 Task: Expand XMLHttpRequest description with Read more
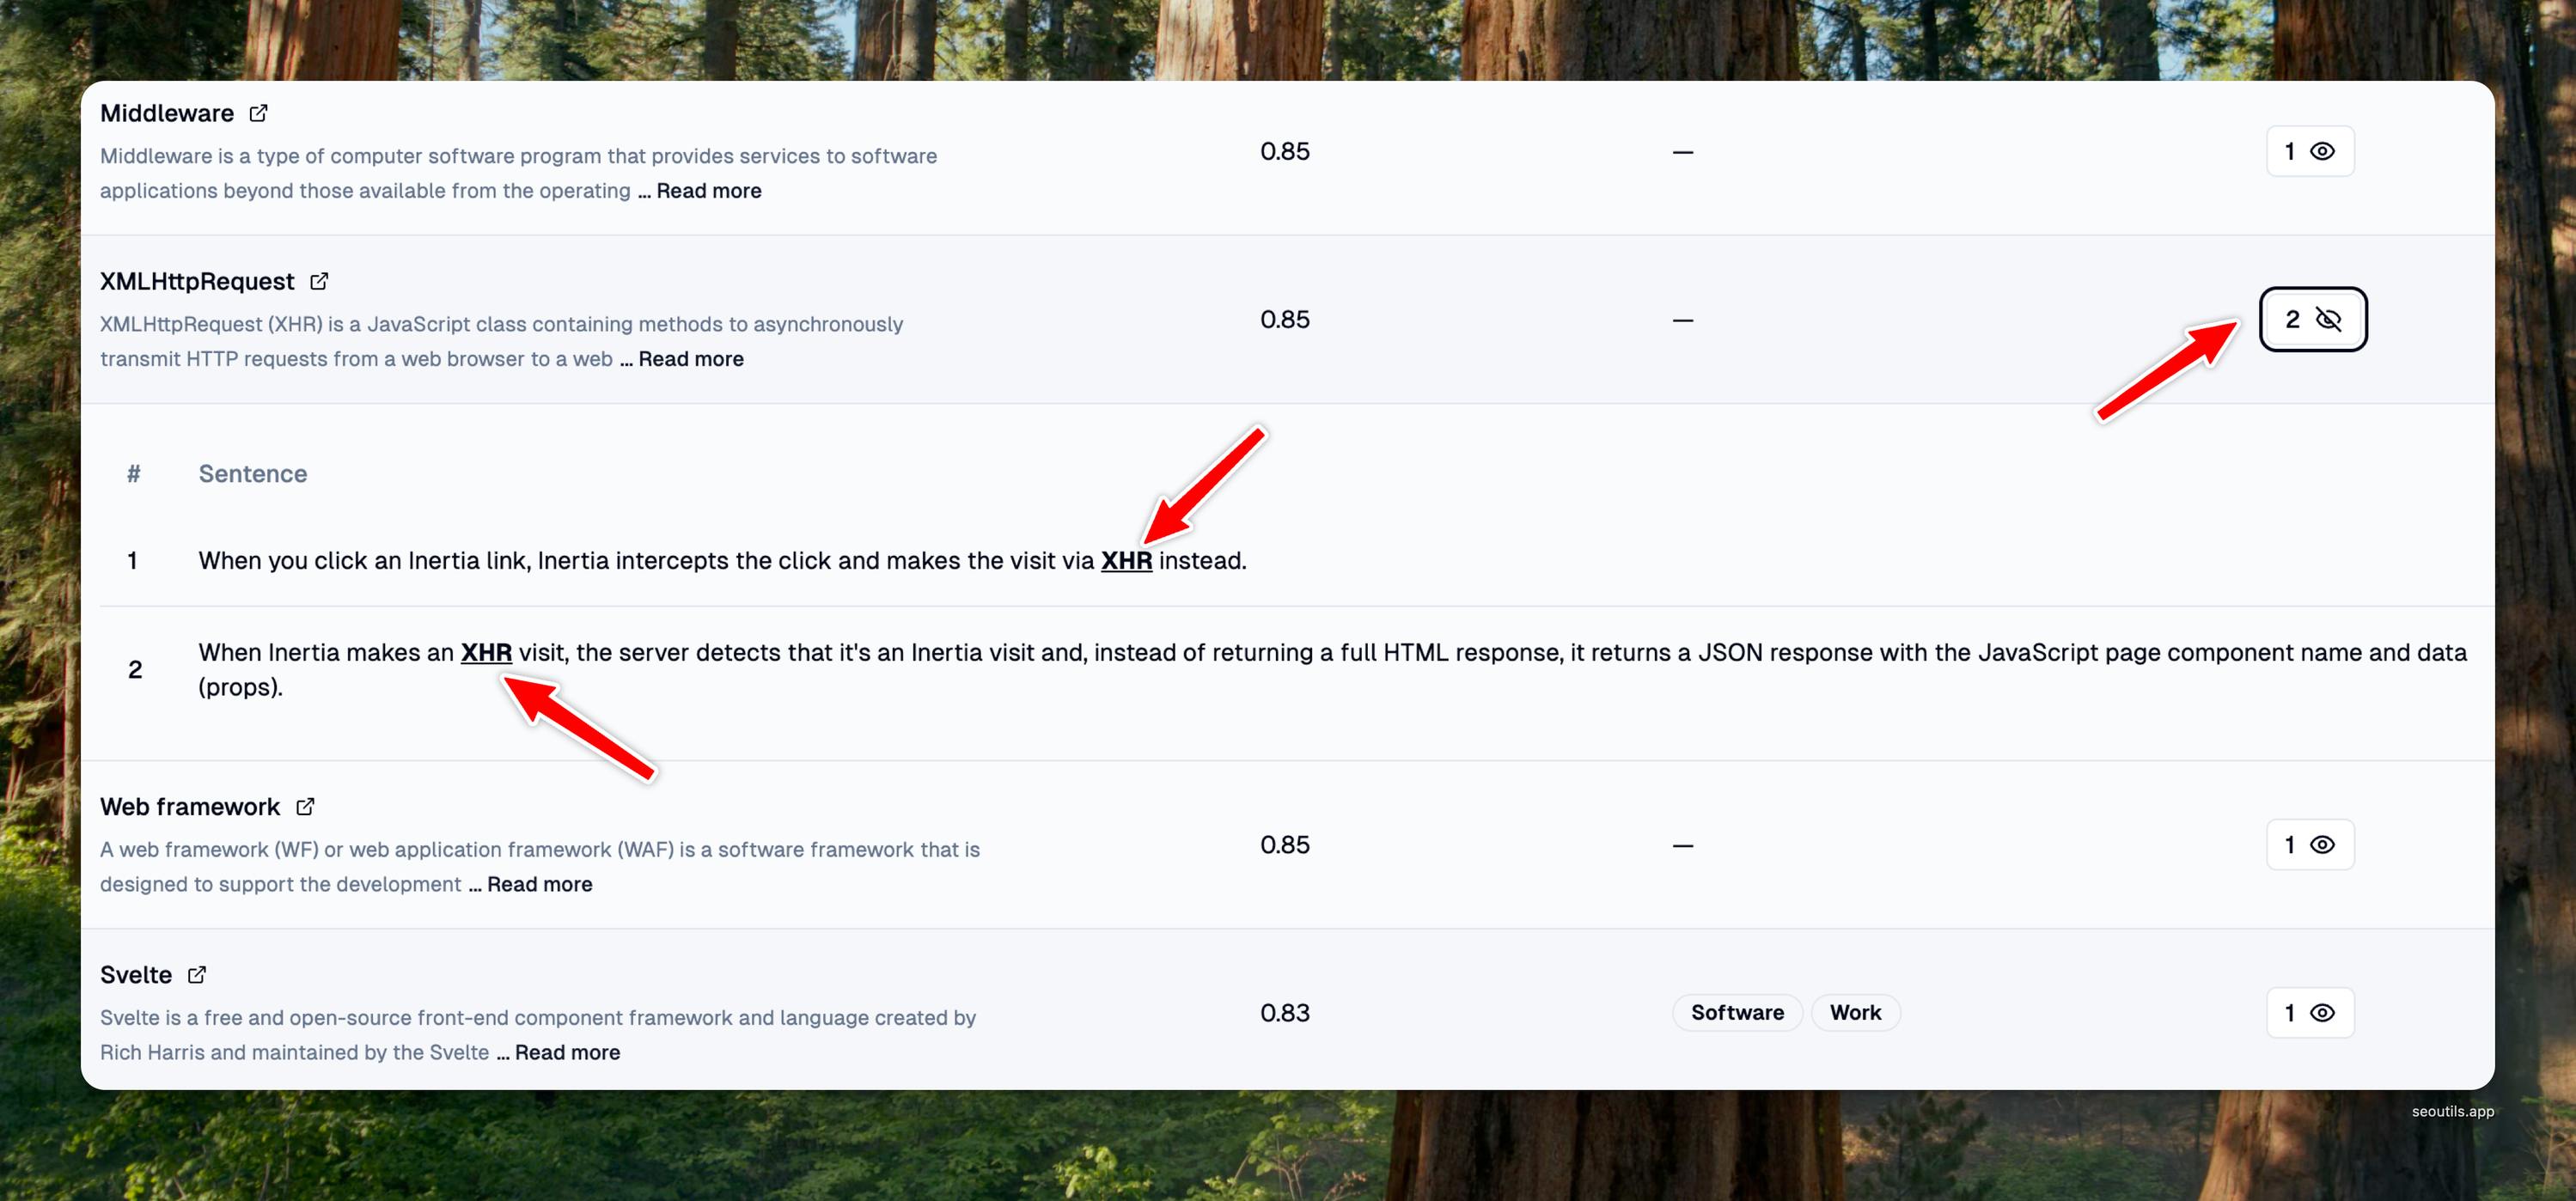tap(690, 359)
